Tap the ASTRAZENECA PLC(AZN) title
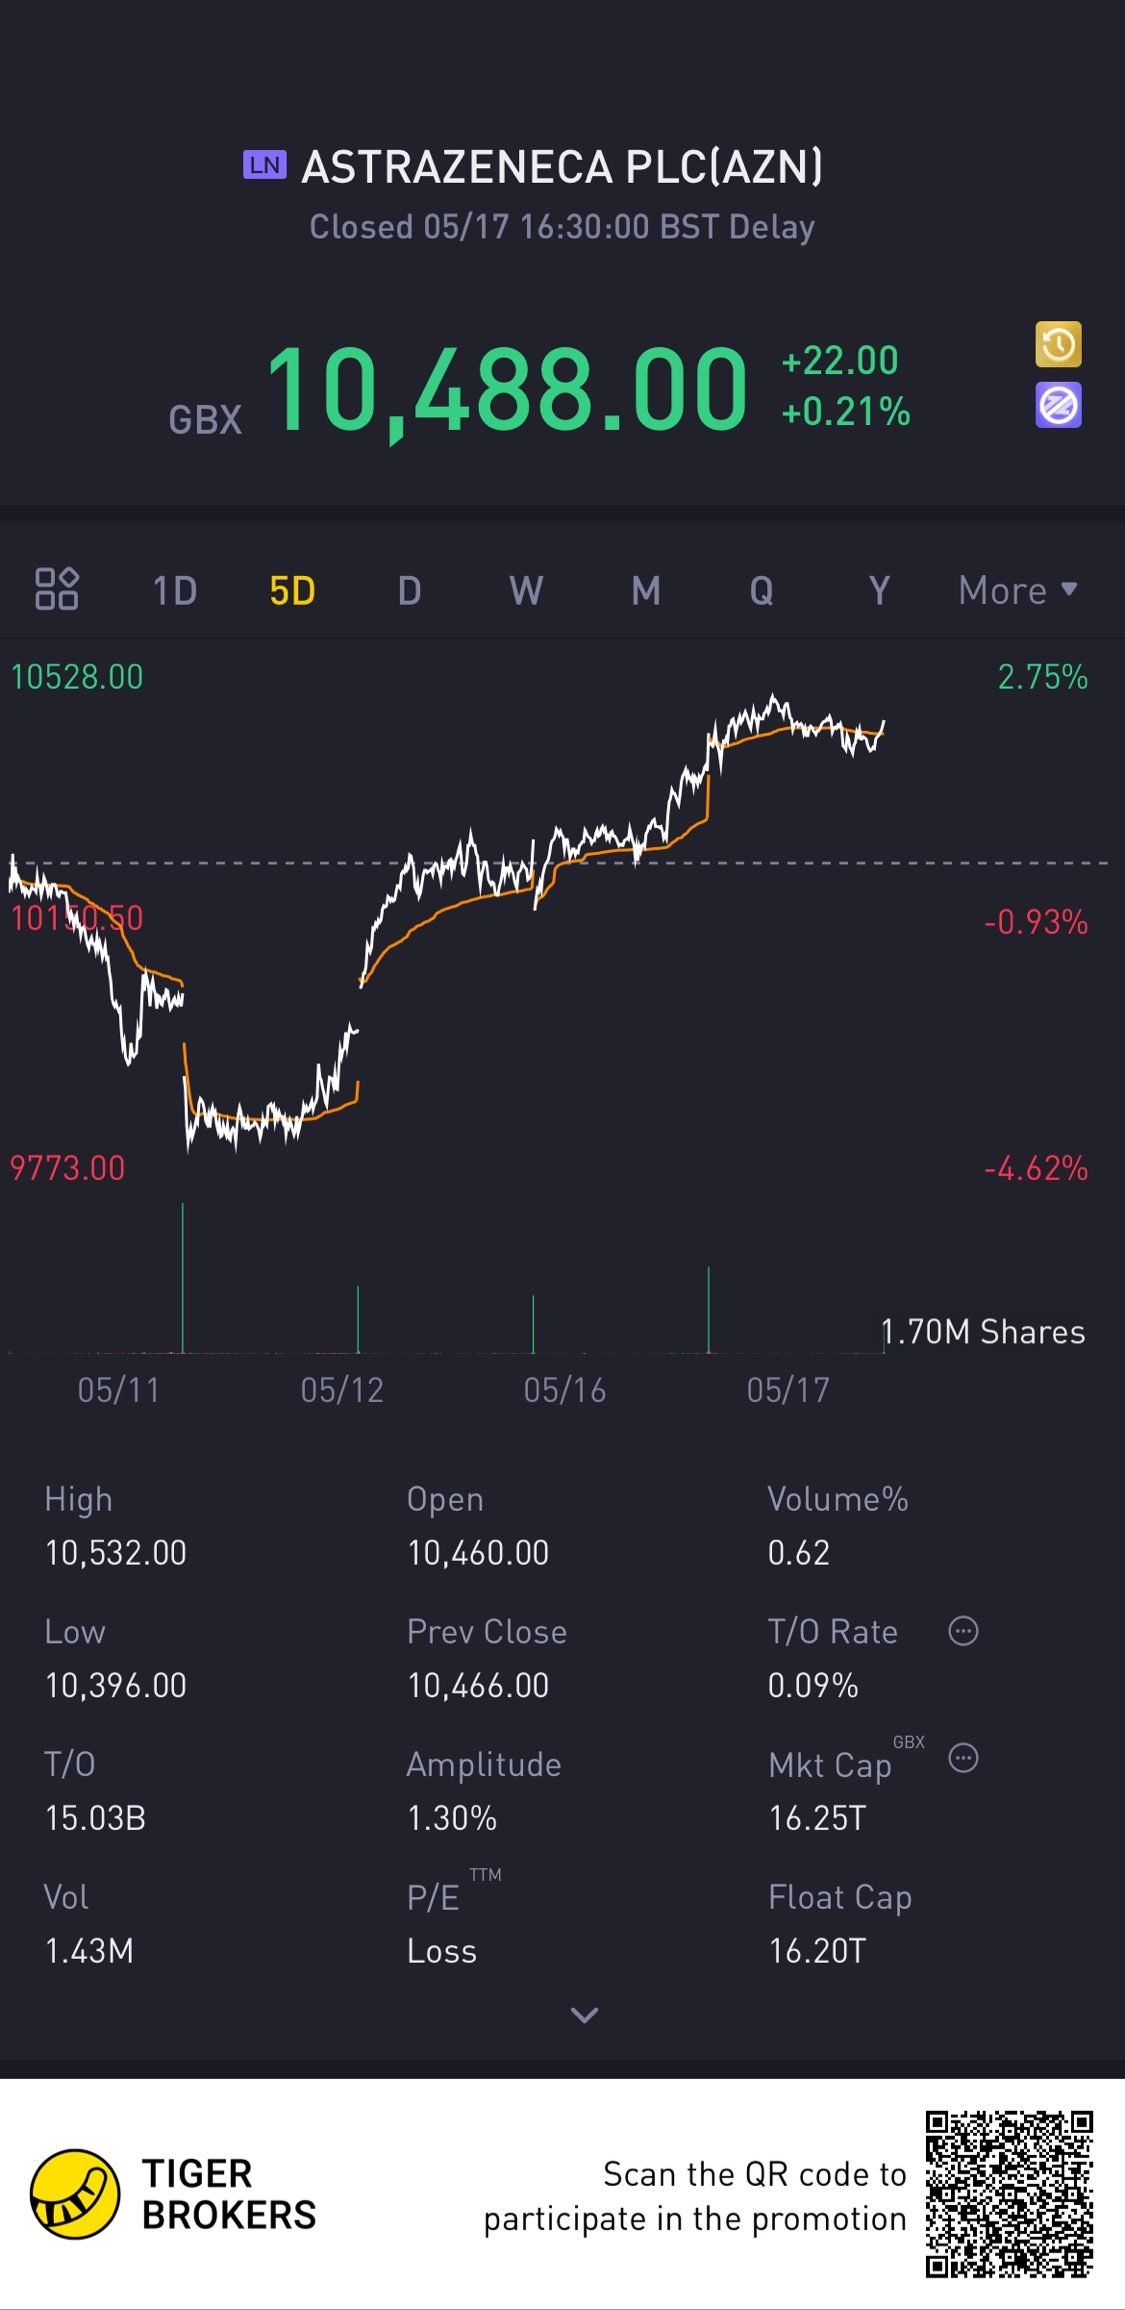Screen dimensions: 1125x2310 tap(562, 167)
